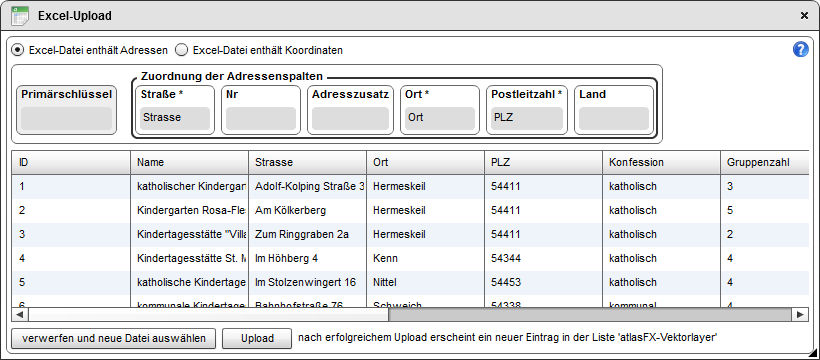Image resolution: width=820 pixels, height=360 pixels.
Task: Click the 'Konfession' column header
Action: 662,162
